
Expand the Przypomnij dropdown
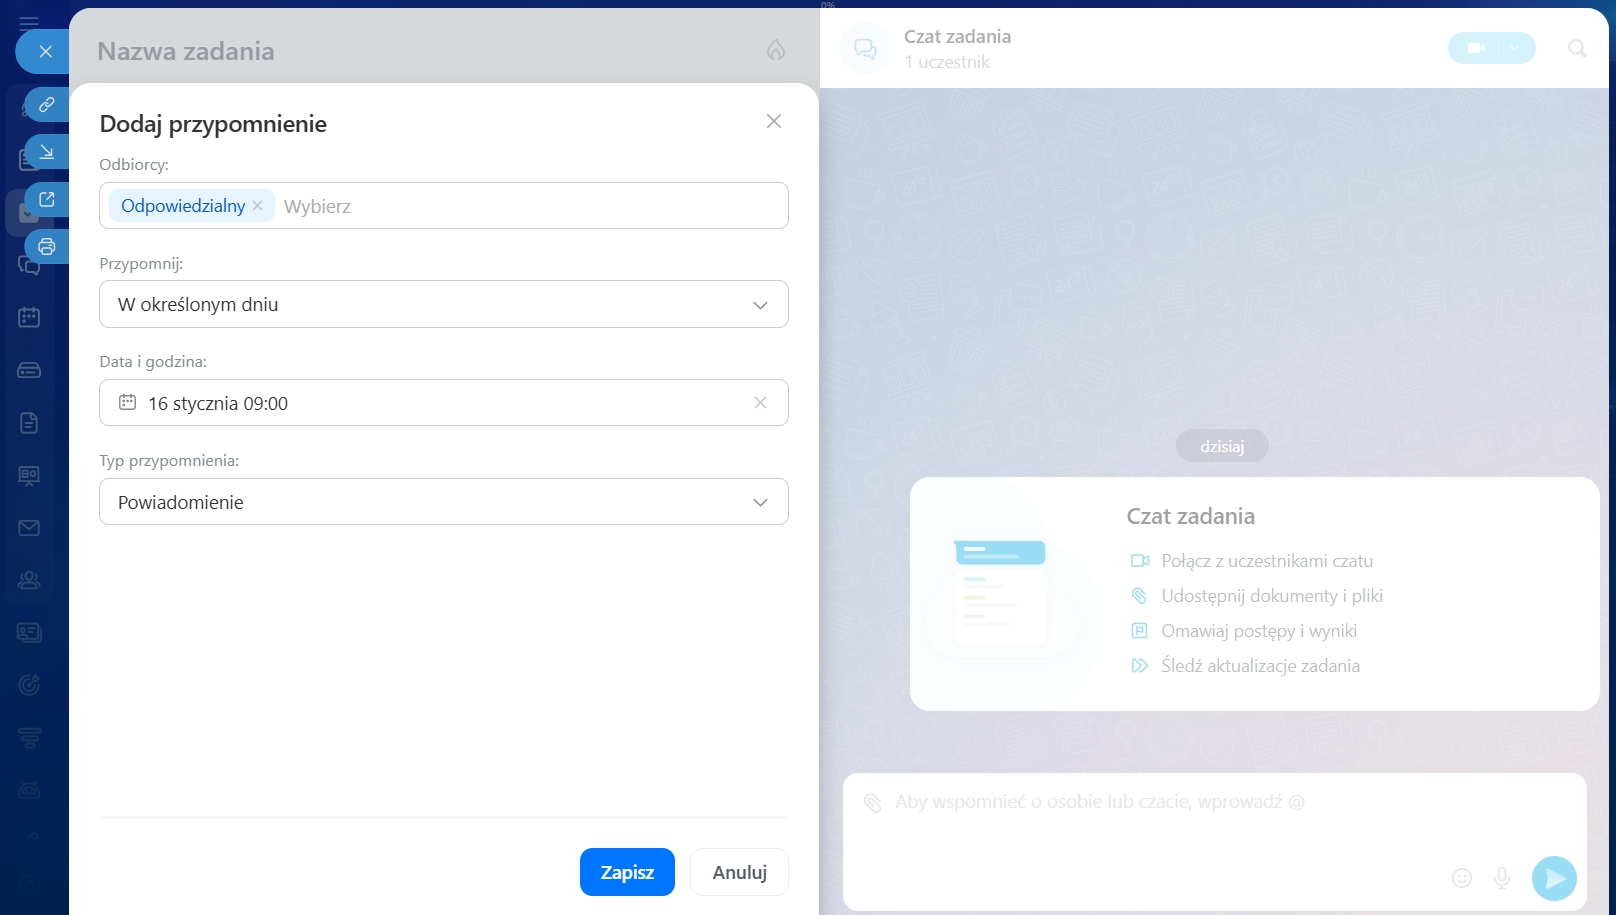click(444, 304)
